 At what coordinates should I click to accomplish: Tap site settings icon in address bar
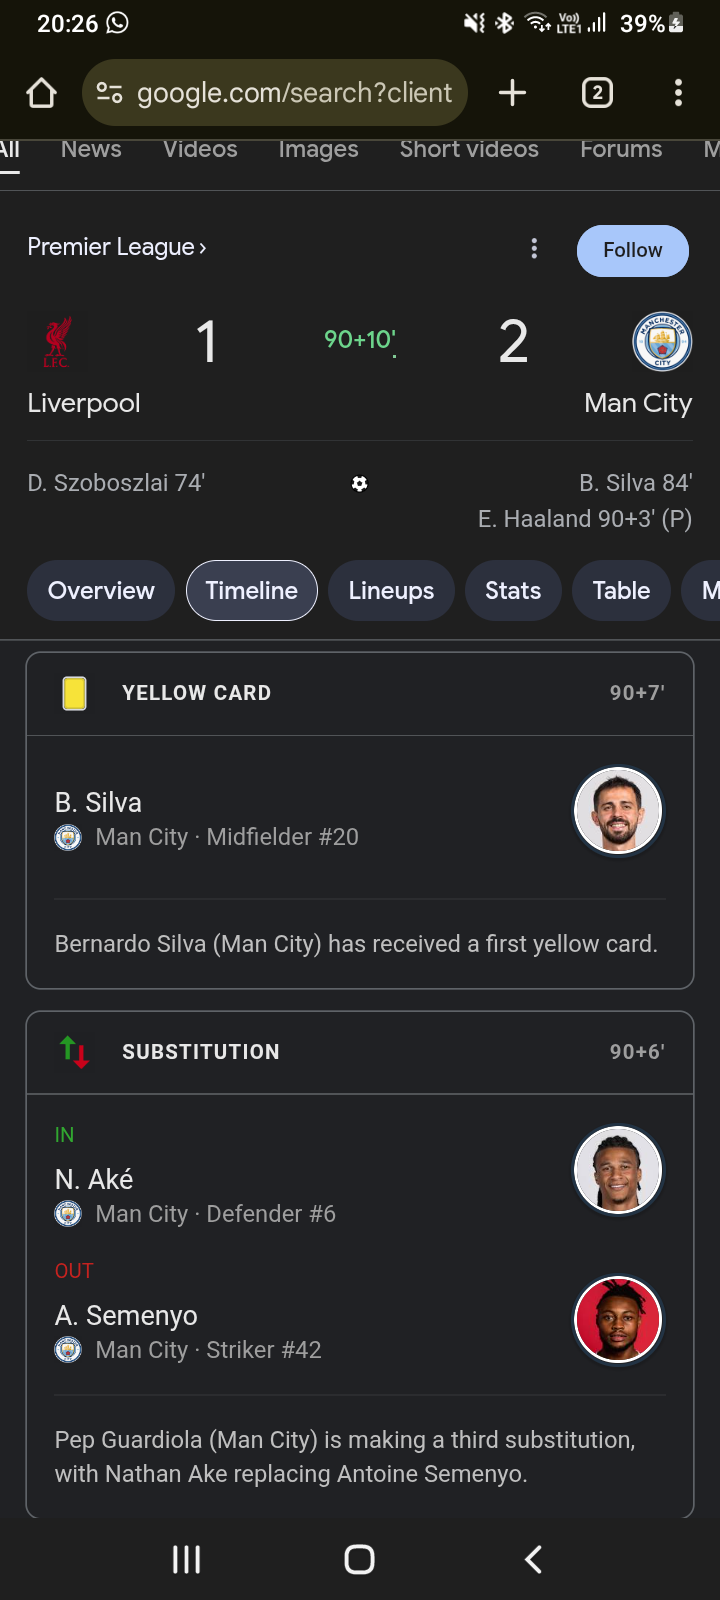[x=109, y=93]
